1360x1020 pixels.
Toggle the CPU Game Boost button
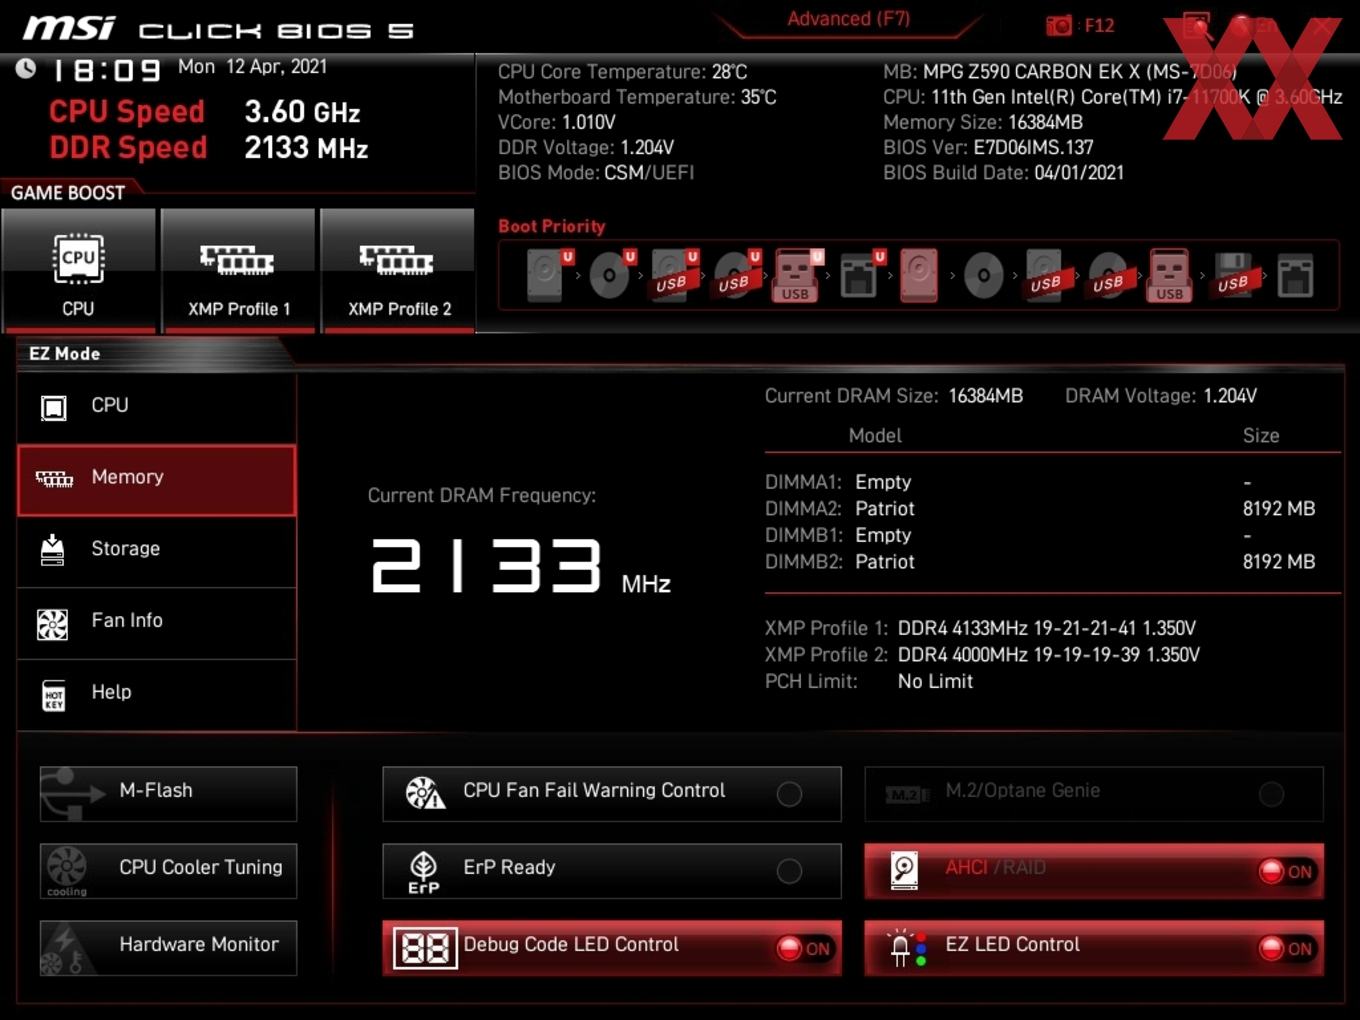(x=79, y=270)
